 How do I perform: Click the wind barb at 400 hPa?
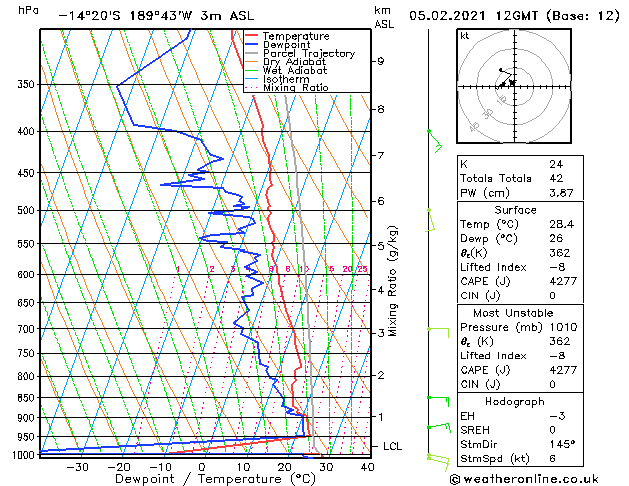(435, 141)
